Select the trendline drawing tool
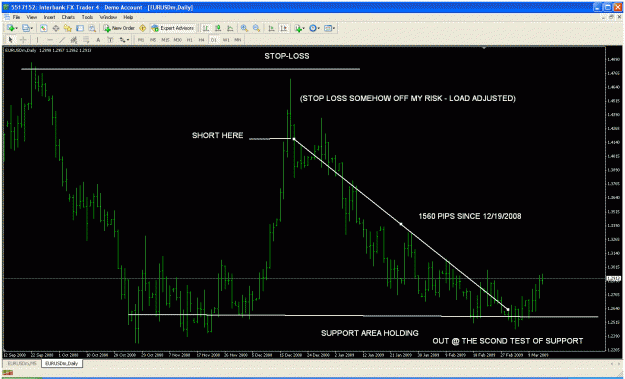 62,39
